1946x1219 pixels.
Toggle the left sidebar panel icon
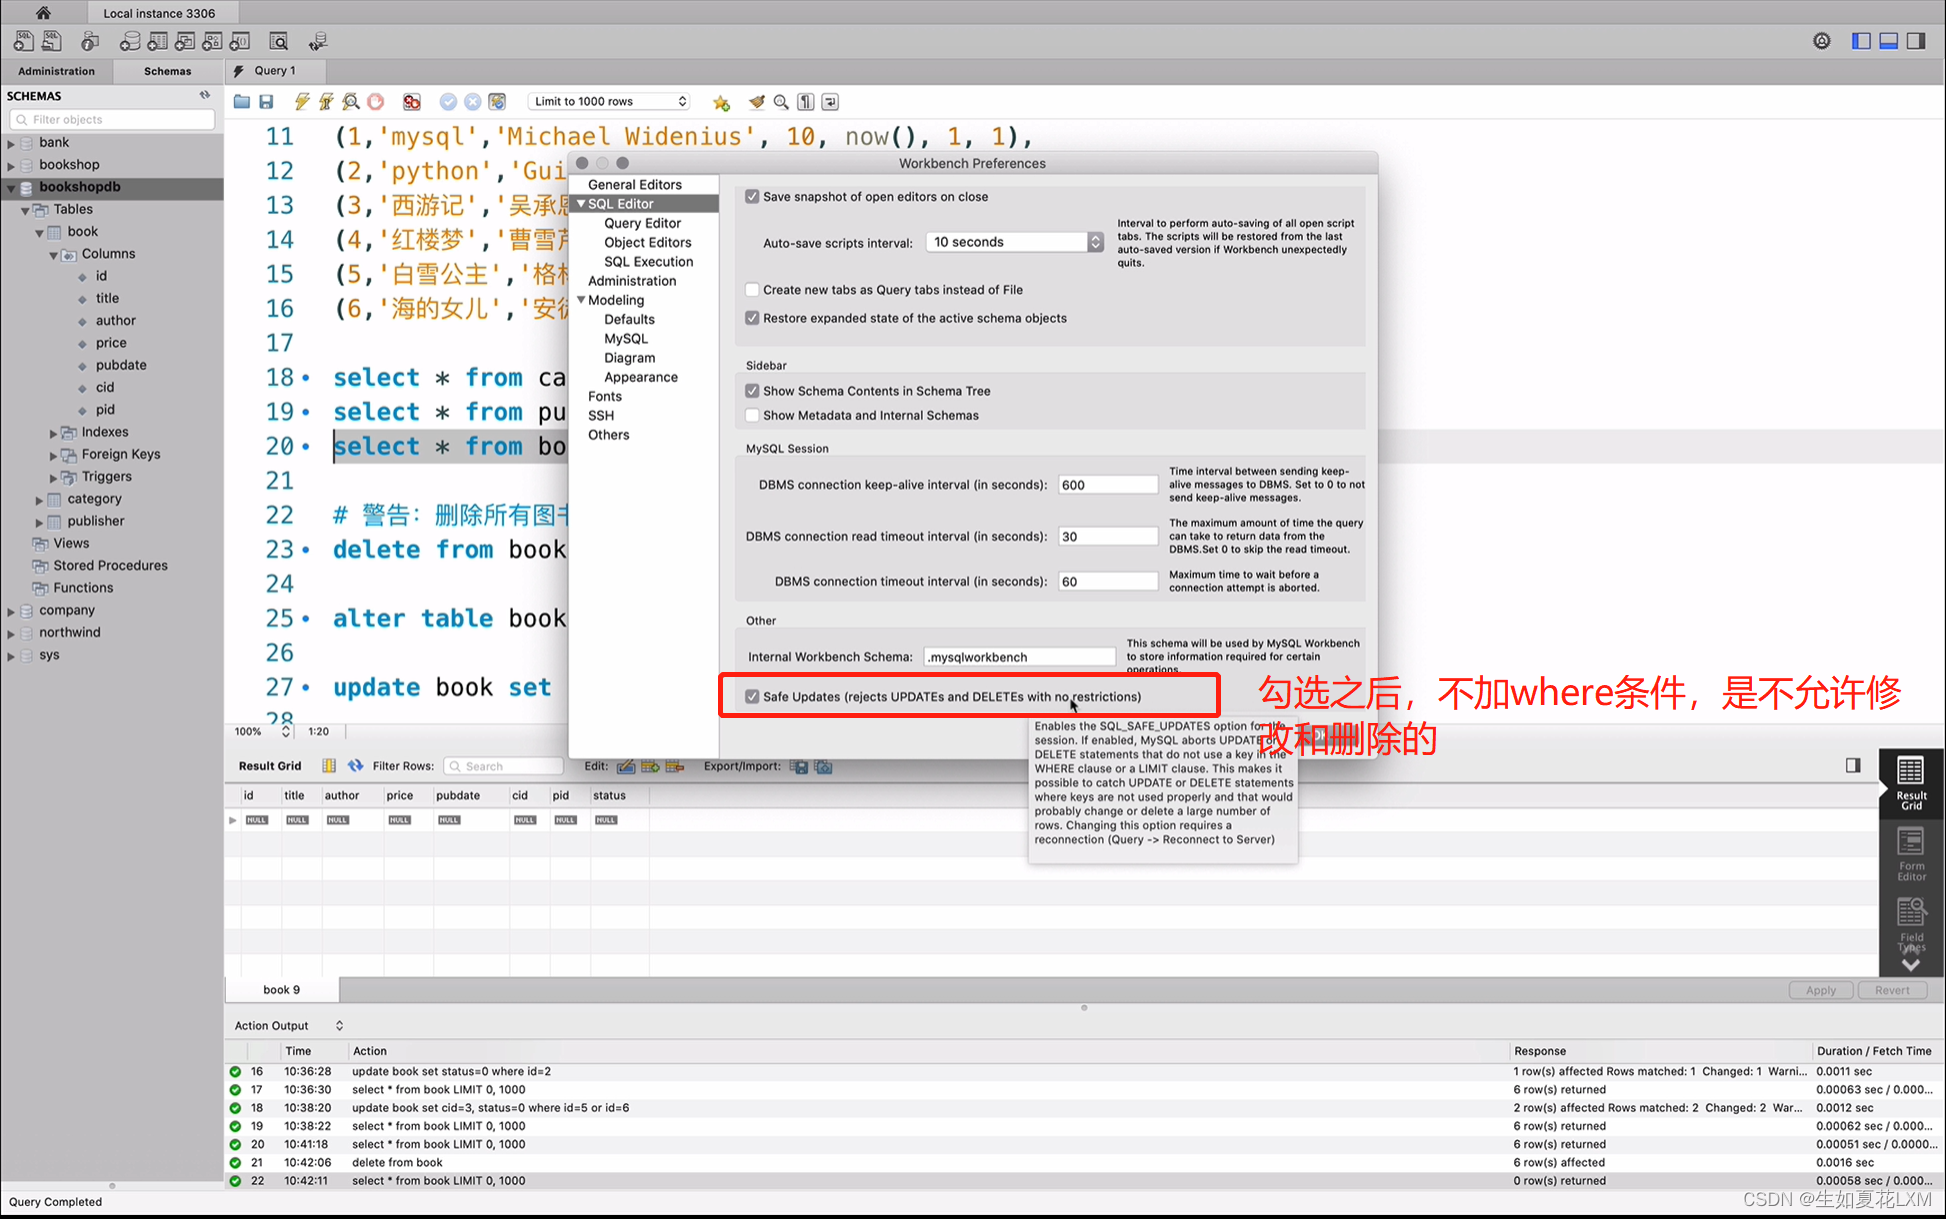point(1861,41)
